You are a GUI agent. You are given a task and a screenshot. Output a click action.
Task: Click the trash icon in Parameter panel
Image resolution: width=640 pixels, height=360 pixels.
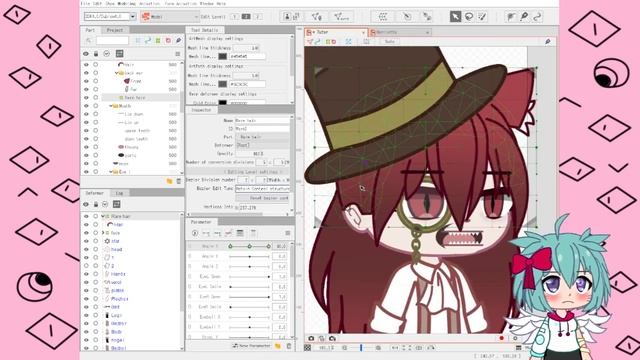[x=289, y=346]
